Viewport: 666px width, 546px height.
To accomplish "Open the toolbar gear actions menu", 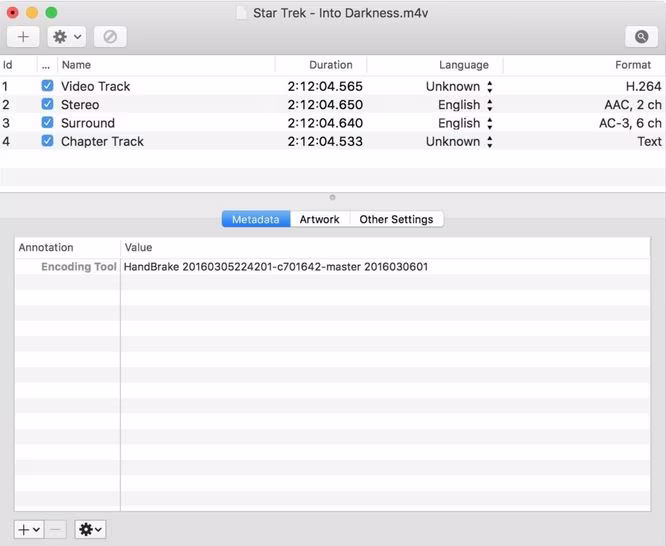I will pyautogui.click(x=67, y=37).
